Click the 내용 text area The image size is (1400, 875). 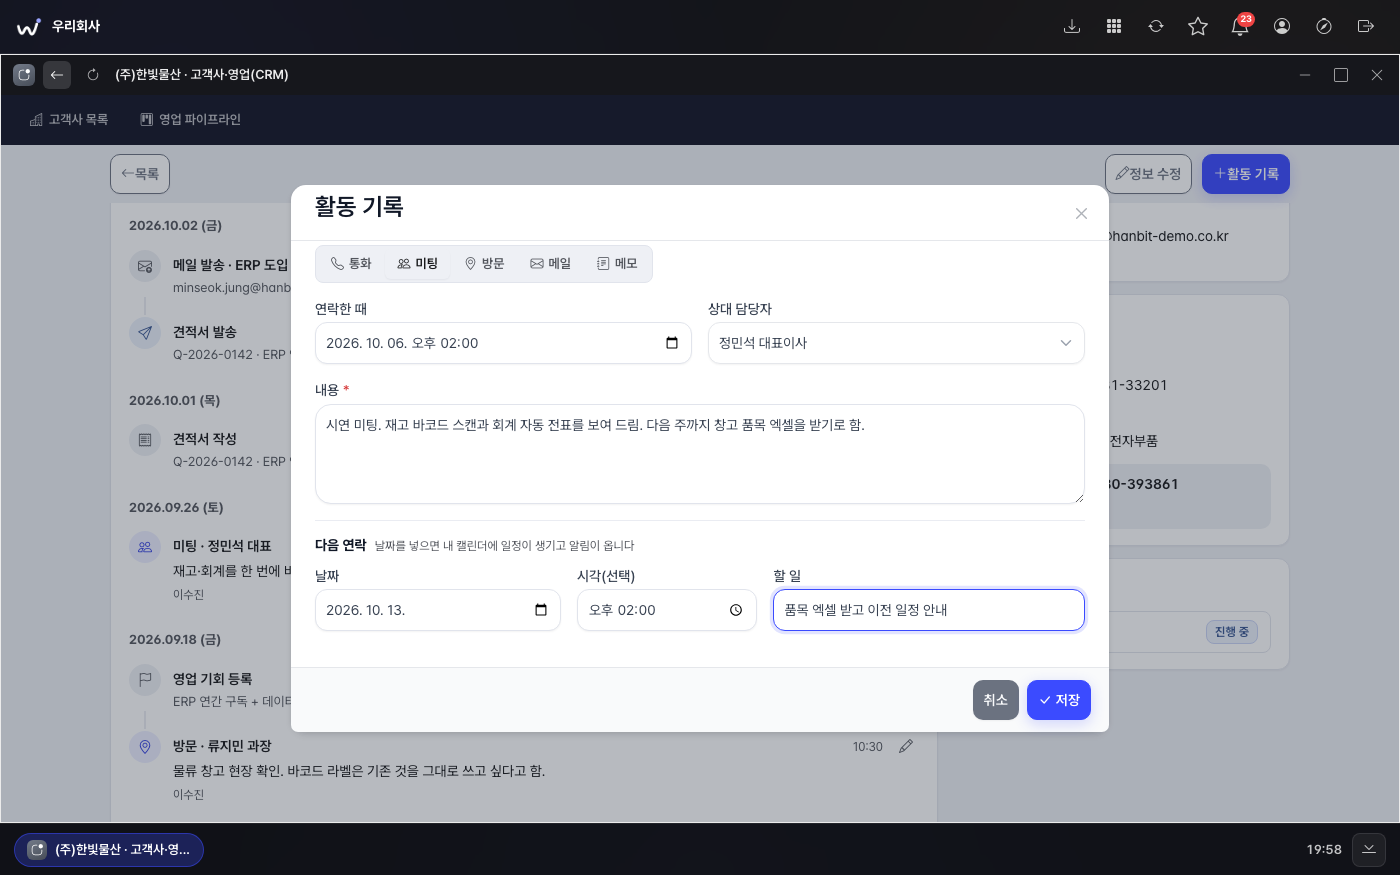click(700, 454)
